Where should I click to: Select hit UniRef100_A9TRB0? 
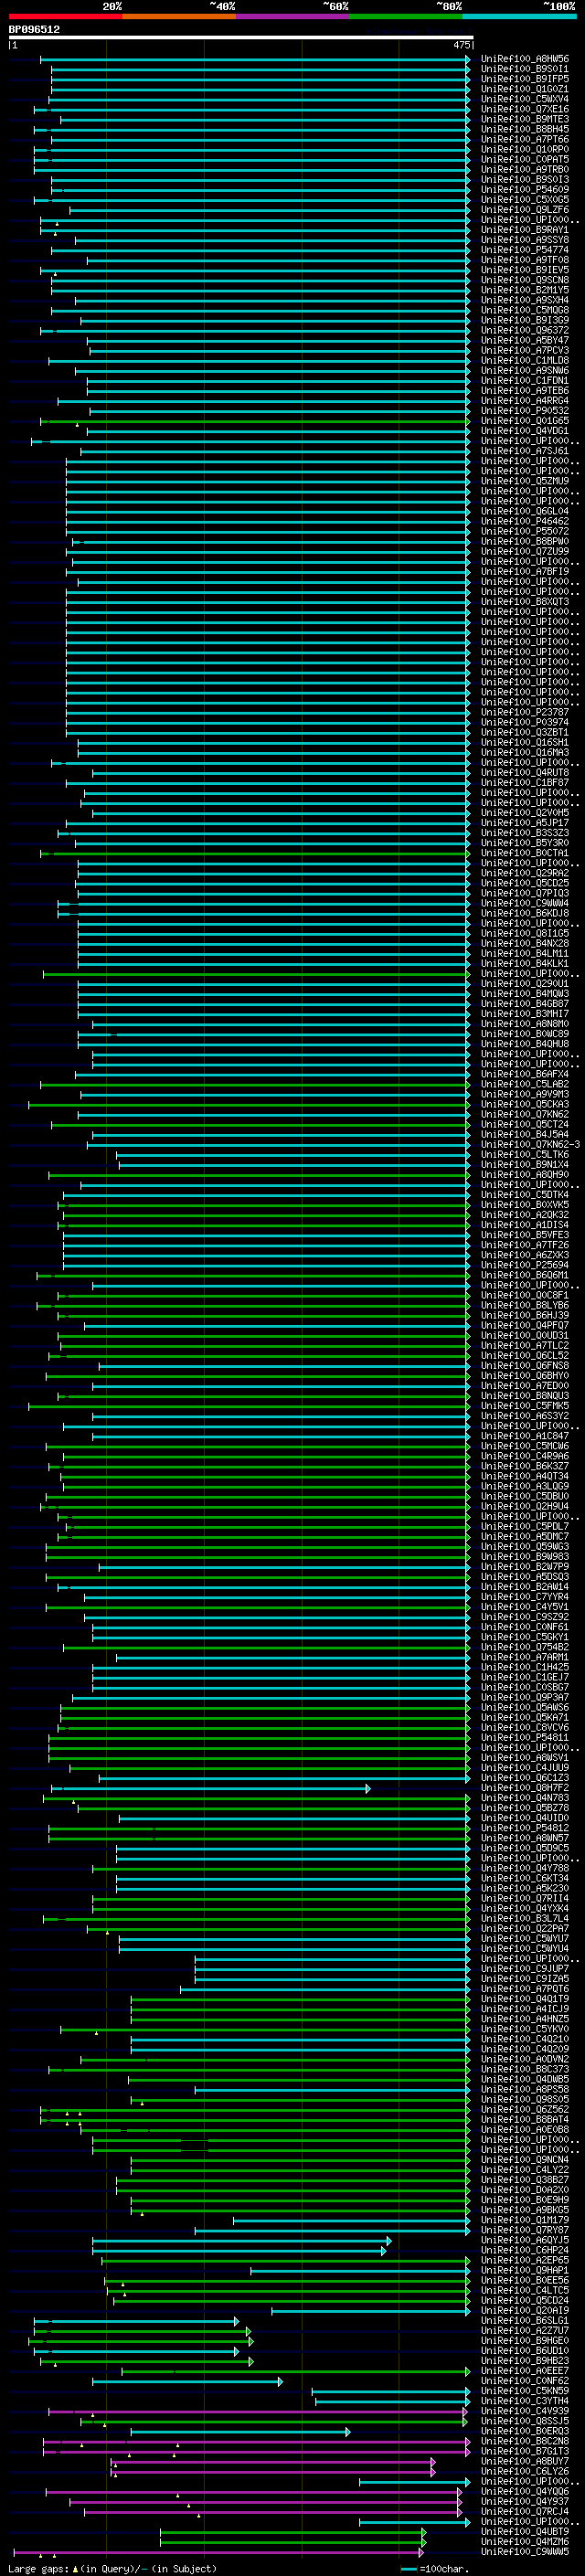525,169
